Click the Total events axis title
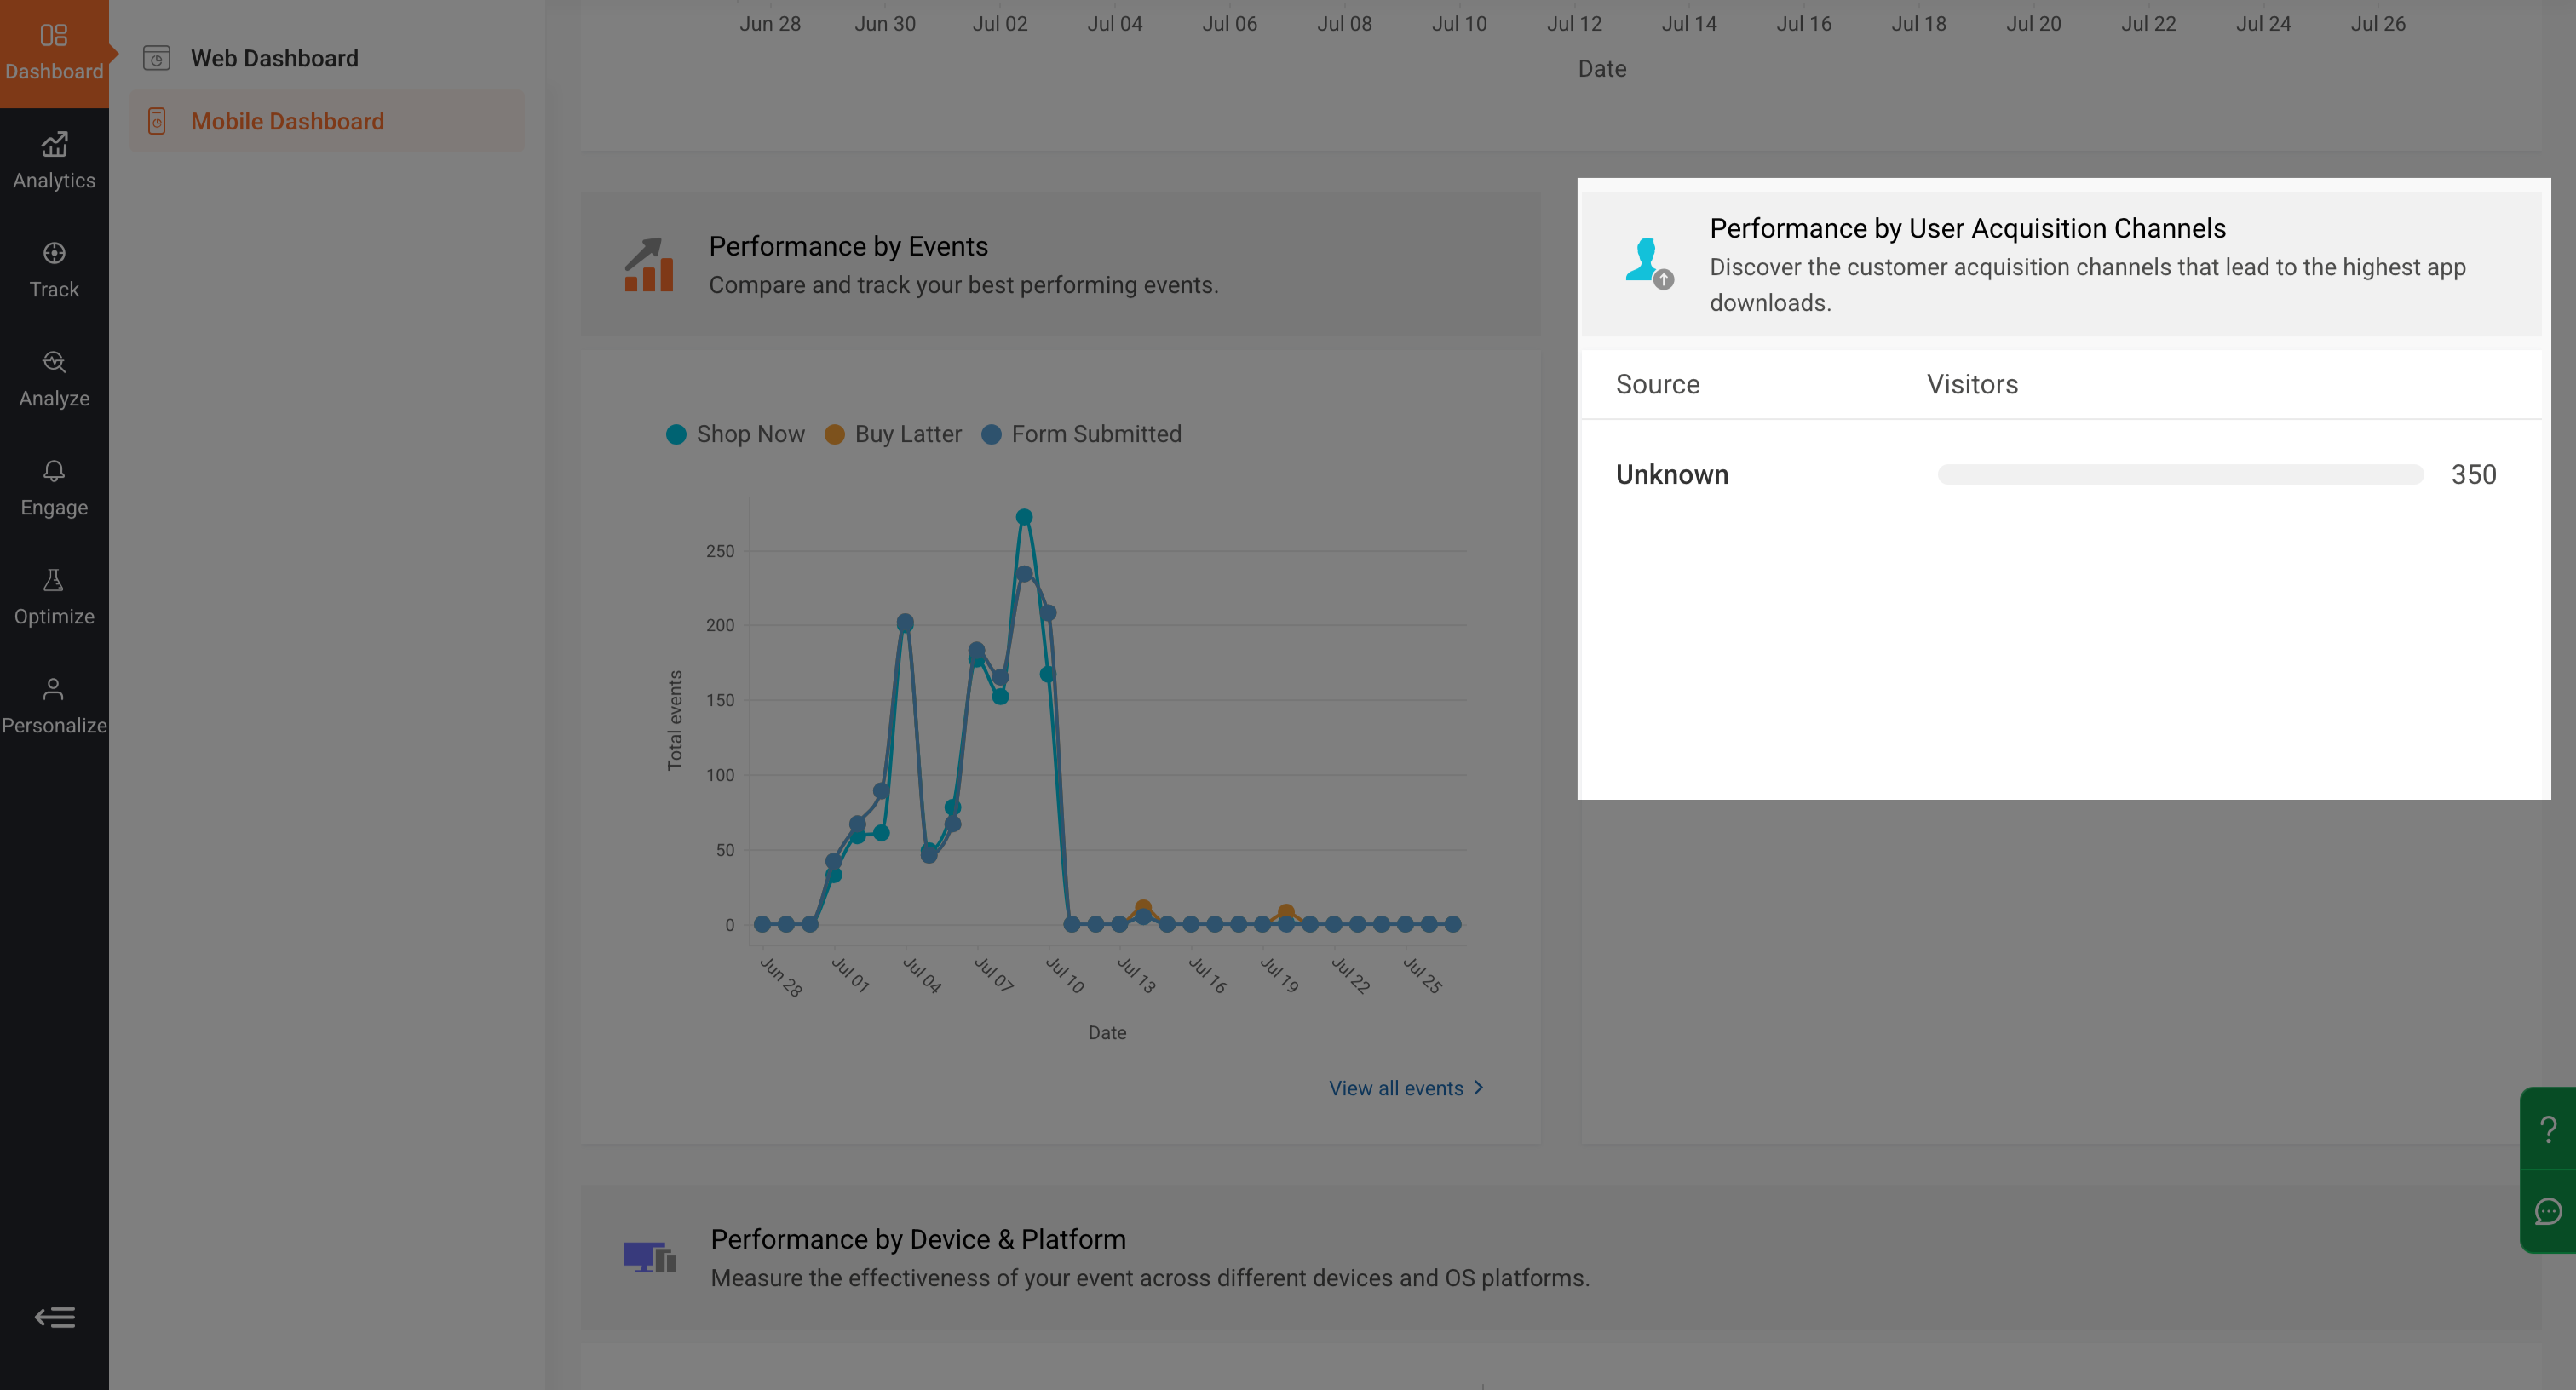2576x1390 pixels. pos(675,720)
